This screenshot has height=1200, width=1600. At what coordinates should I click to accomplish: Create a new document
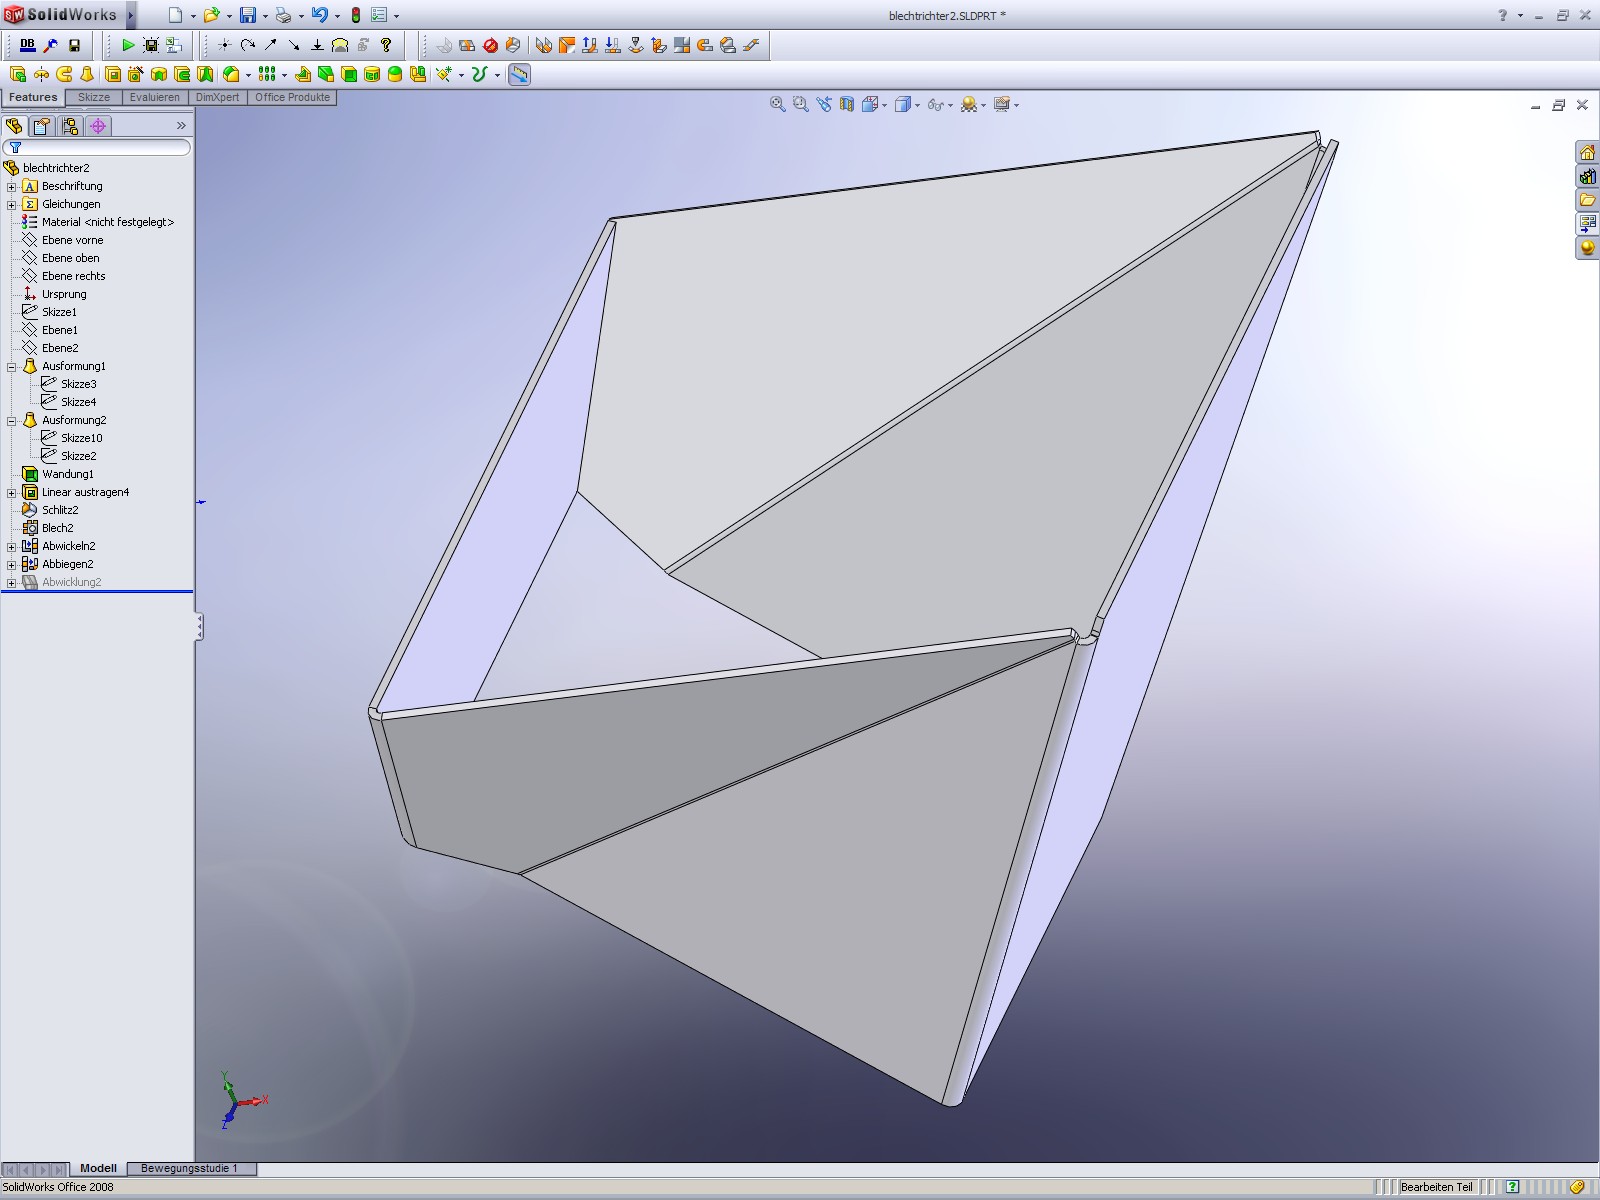pyautogui.click(x=175, y=15)
